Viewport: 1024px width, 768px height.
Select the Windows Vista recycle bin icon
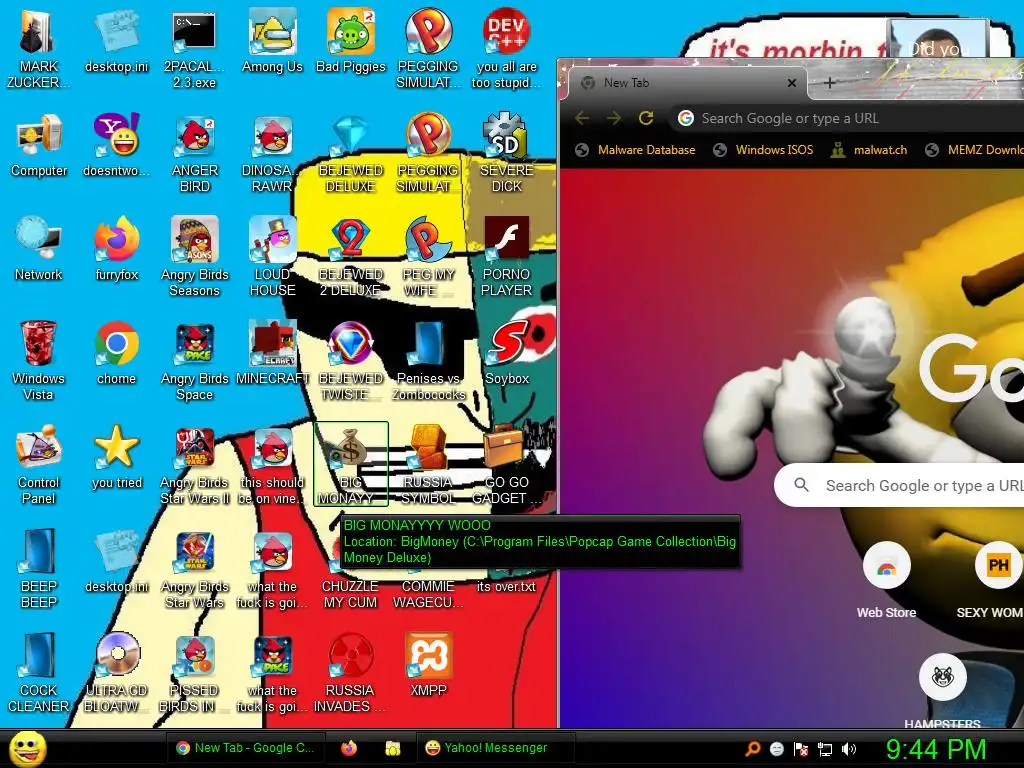point(39,360)
